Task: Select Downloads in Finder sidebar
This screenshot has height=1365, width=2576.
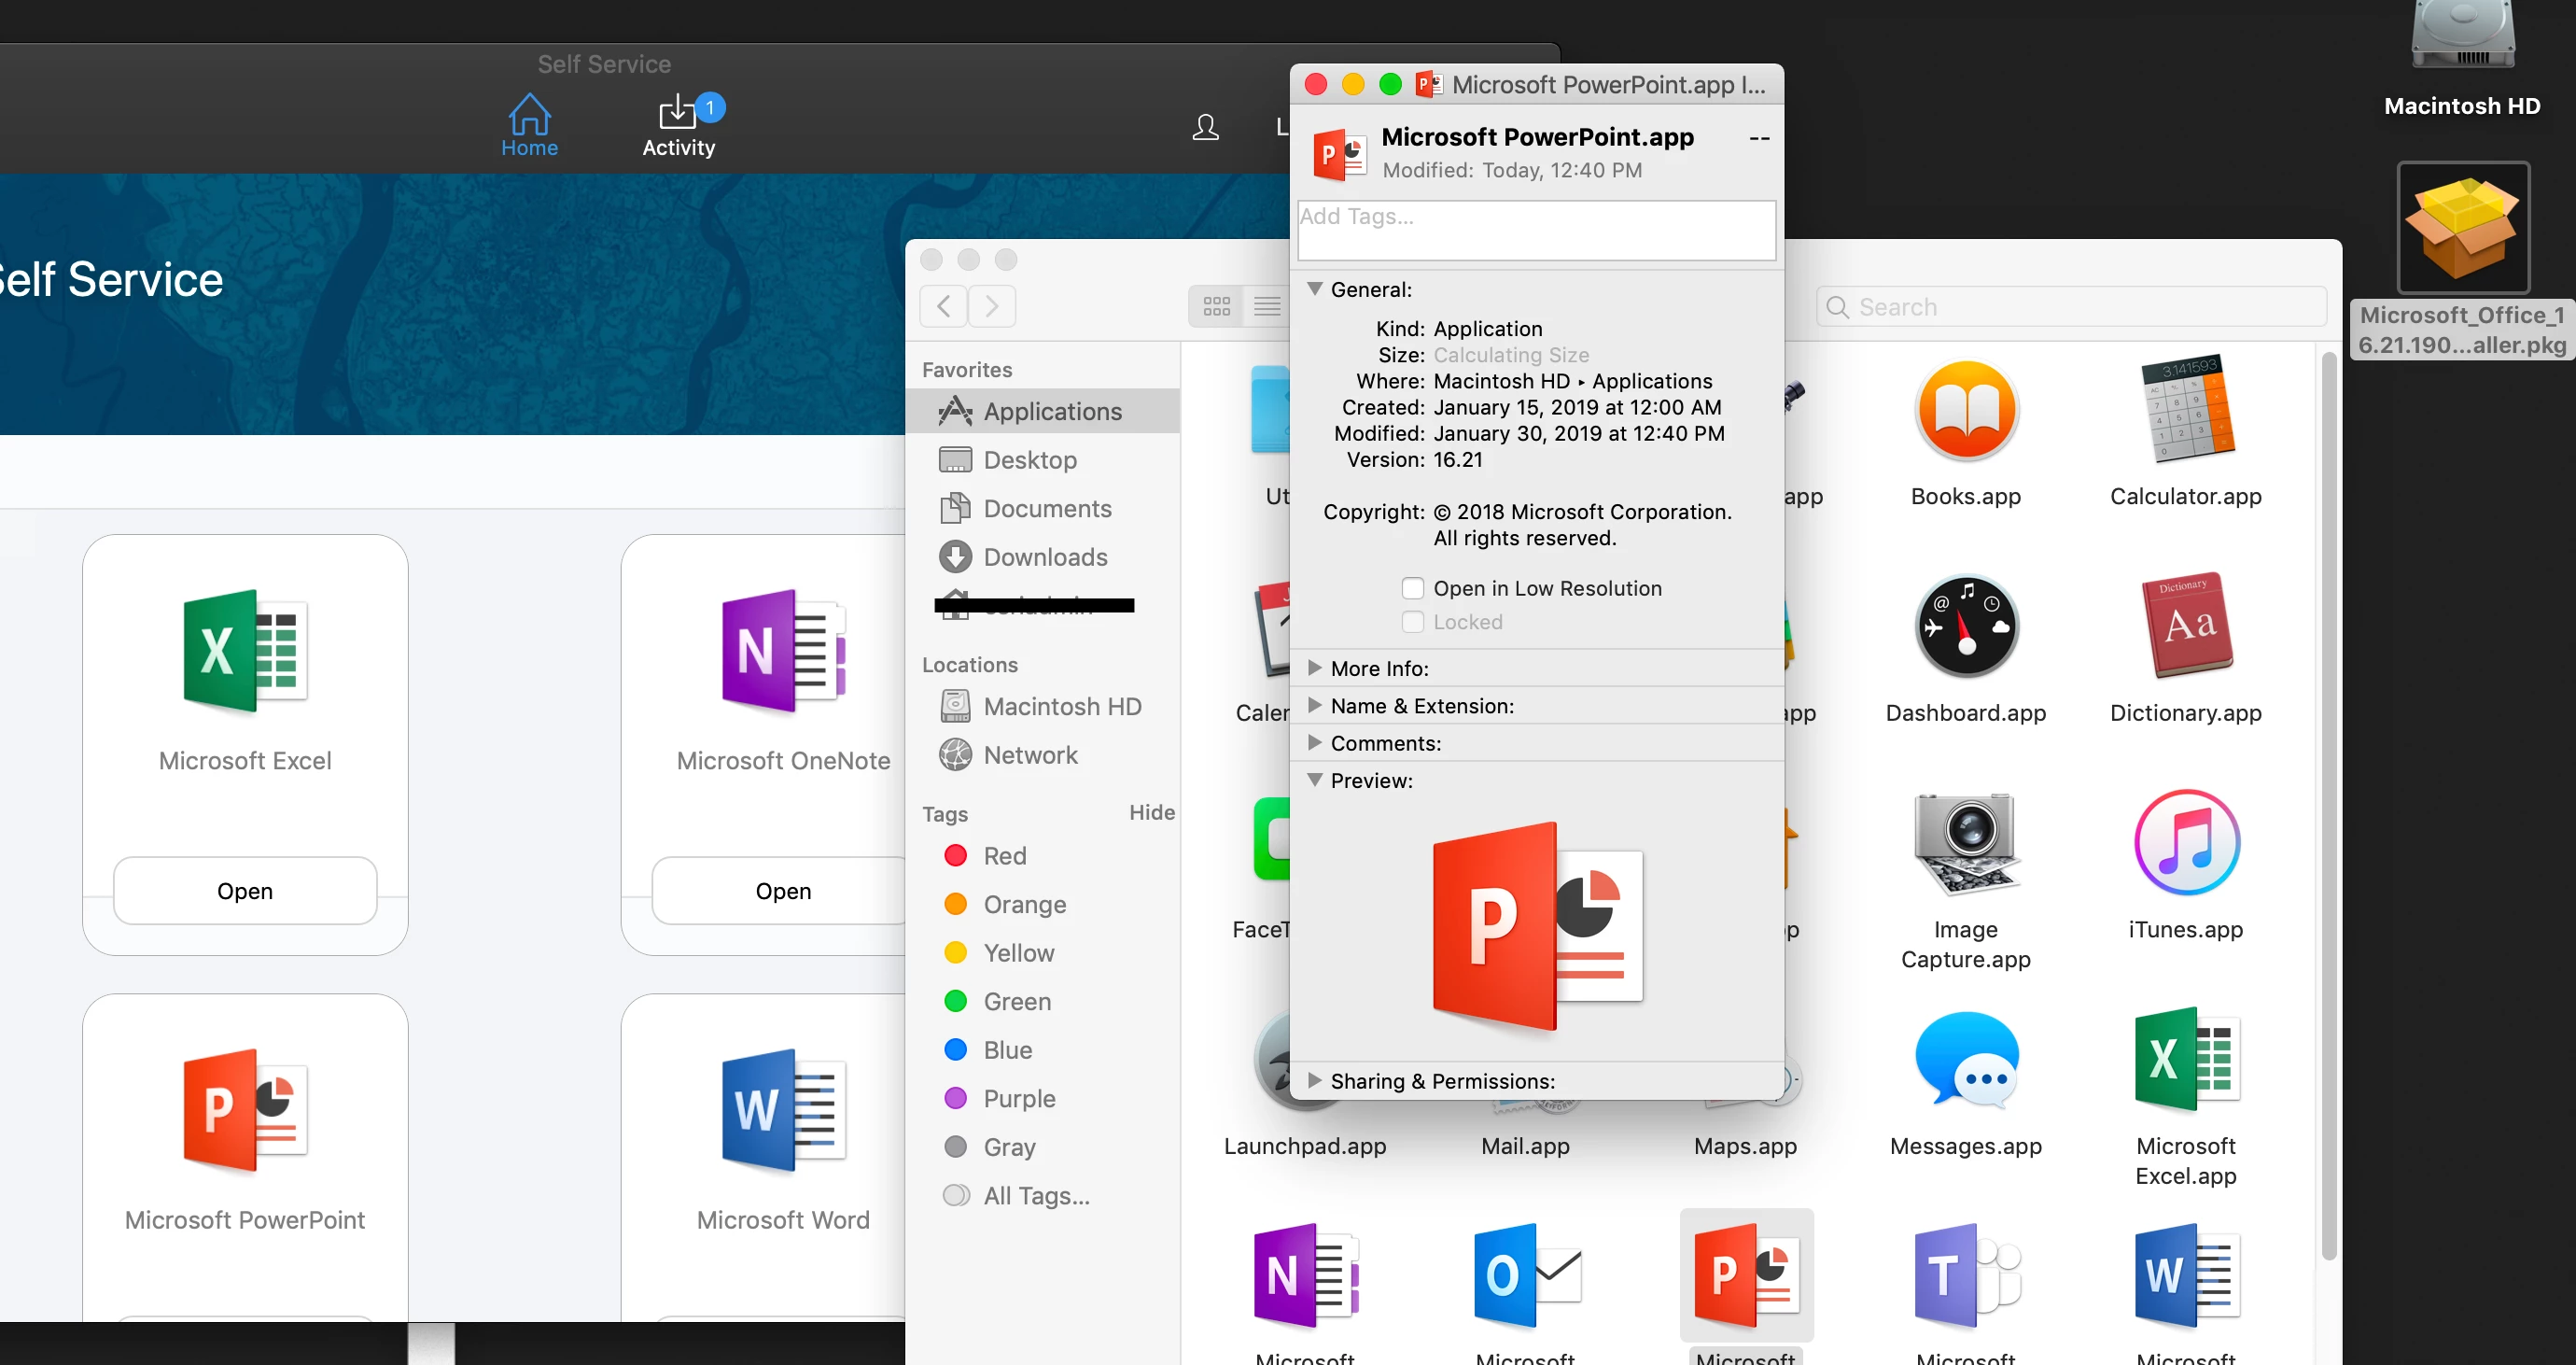Action: pyautogui.click(x=1043, y=557)
